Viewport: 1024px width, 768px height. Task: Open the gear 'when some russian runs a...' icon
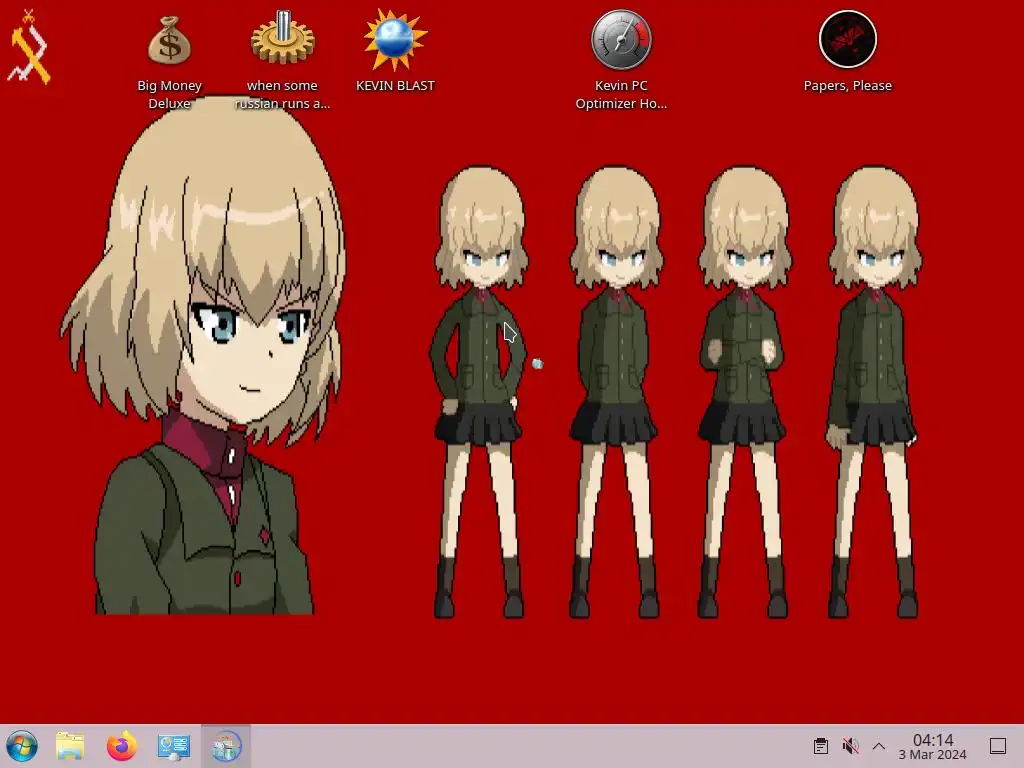(x=282, y=38)
